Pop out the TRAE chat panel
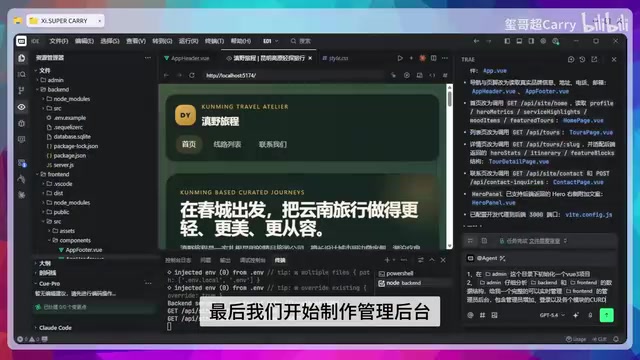Image resolution: width=640 pixels, height=360 pixels. tap(594, 60)
